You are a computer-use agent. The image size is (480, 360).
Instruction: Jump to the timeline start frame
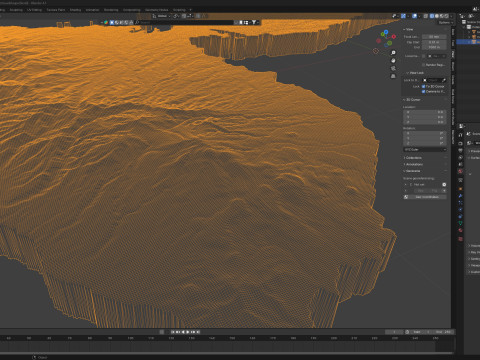[173, 332]
